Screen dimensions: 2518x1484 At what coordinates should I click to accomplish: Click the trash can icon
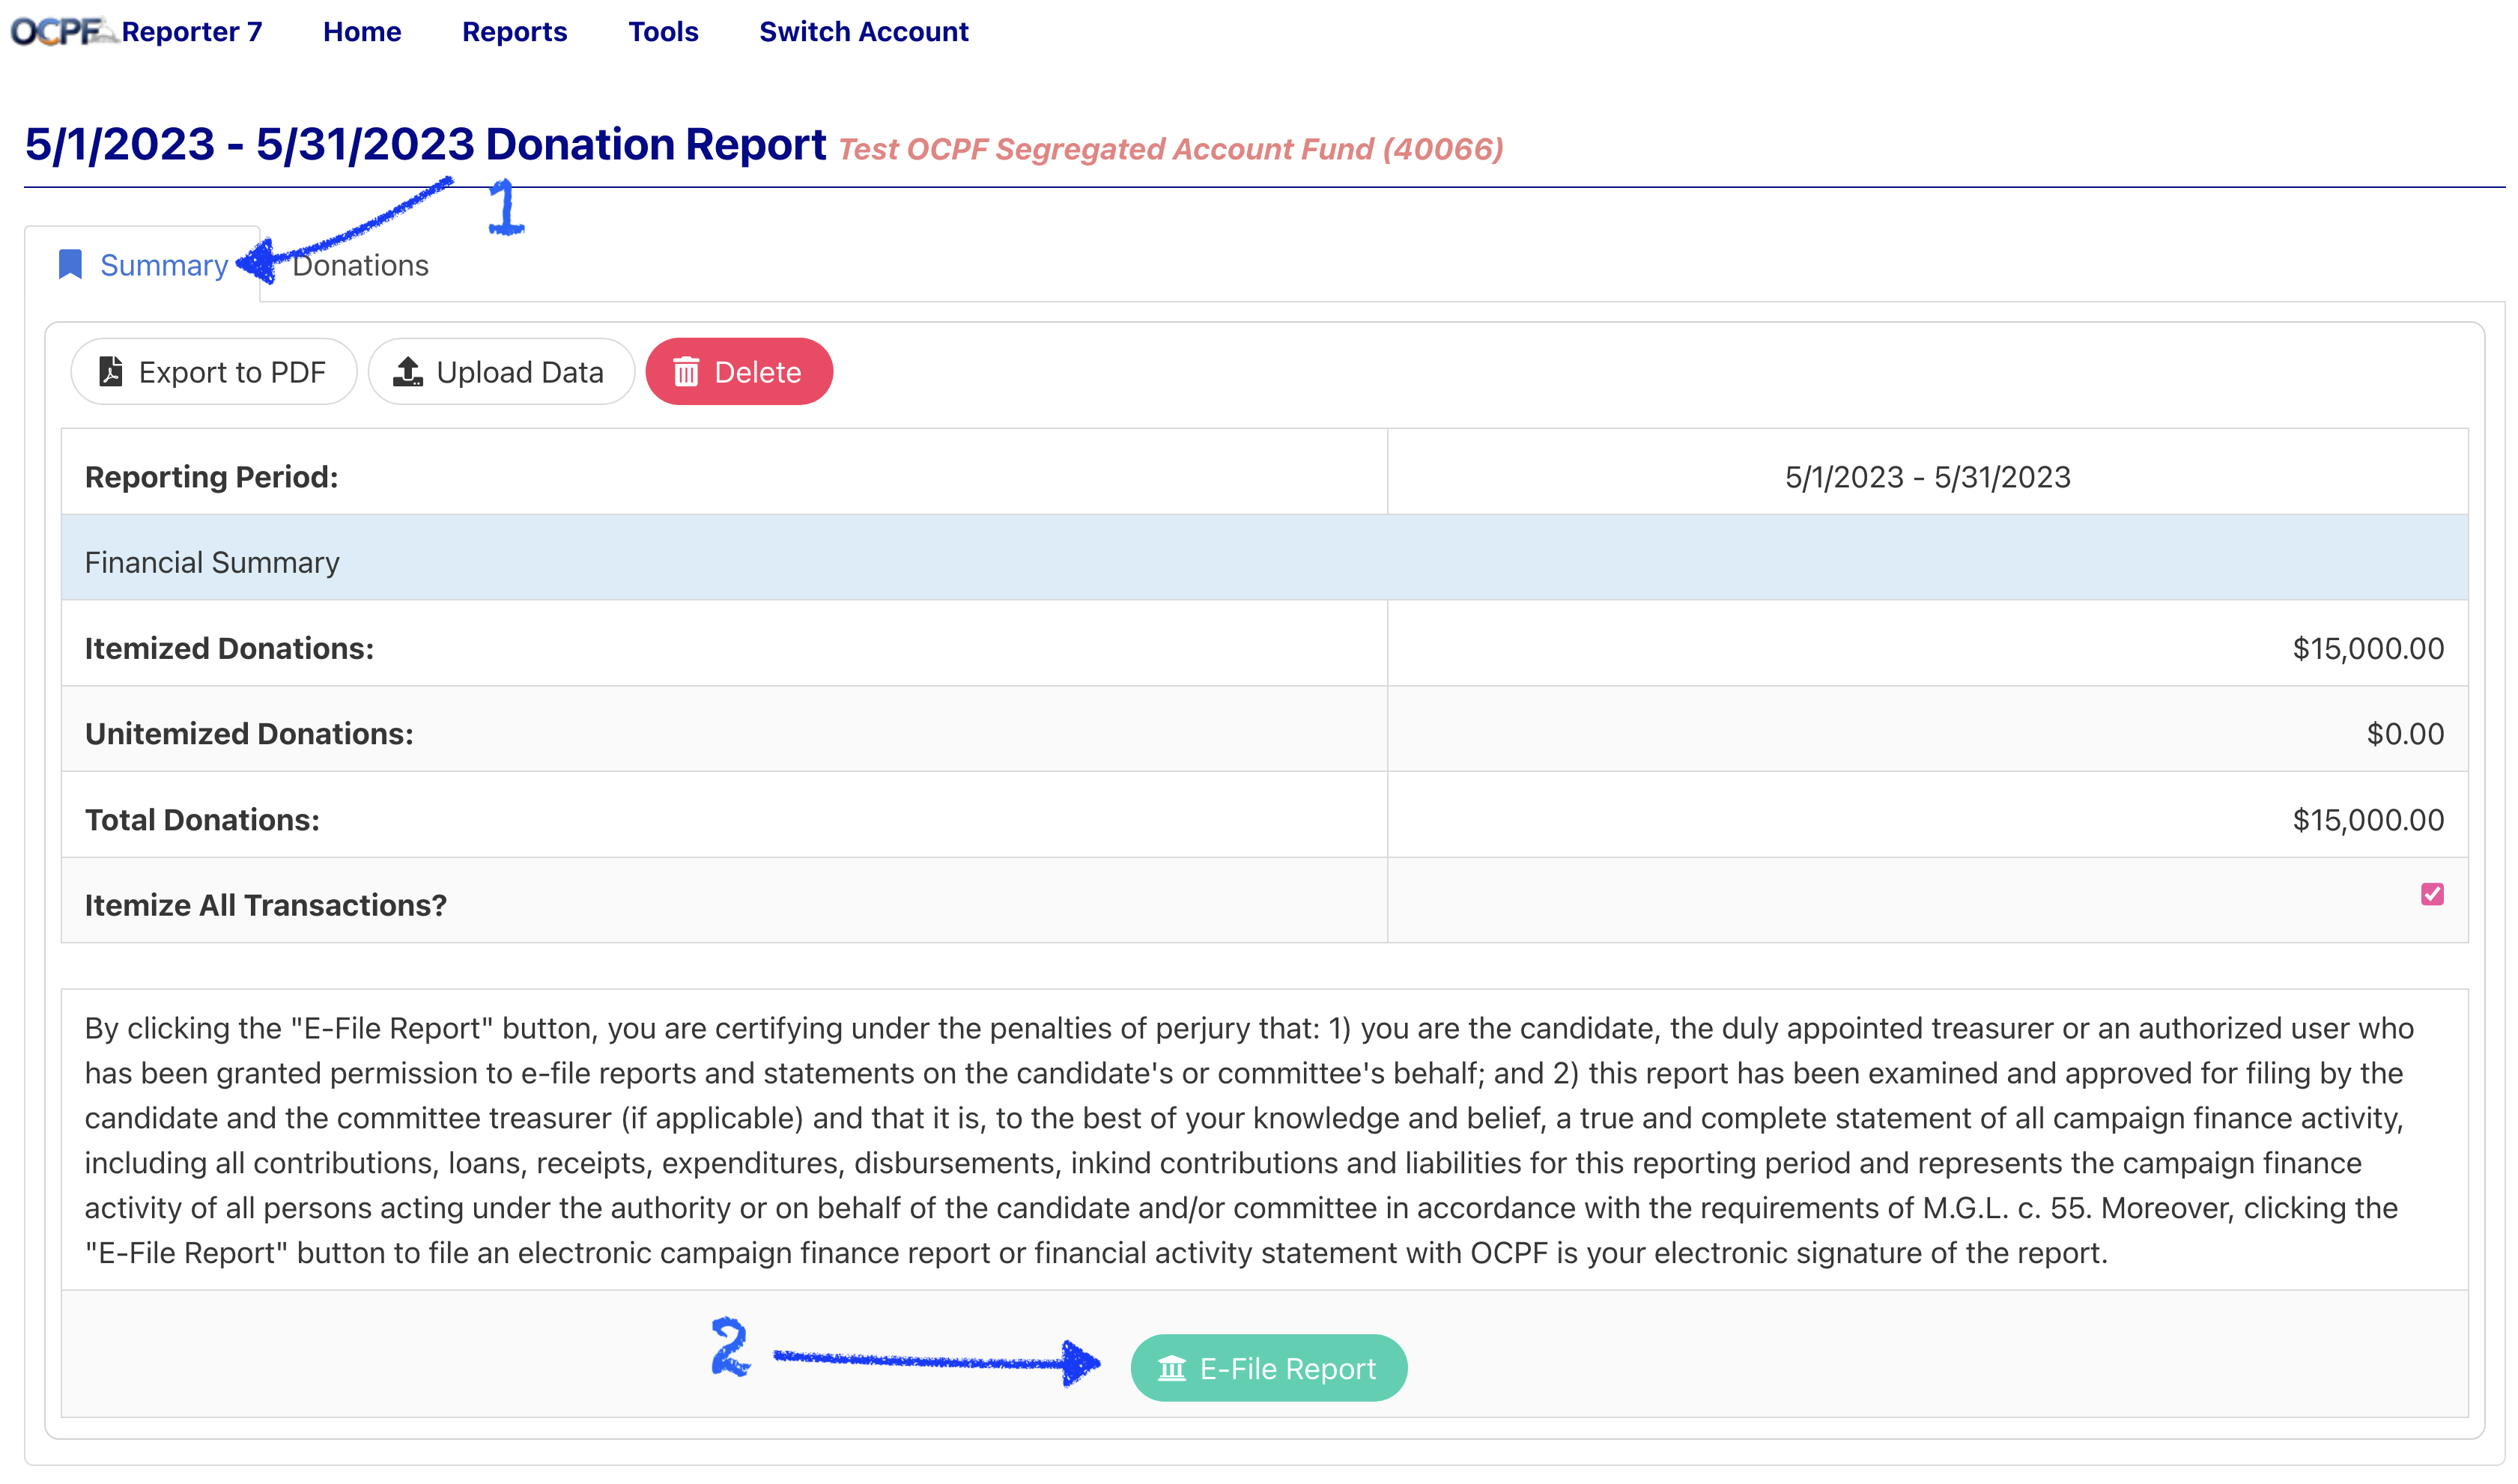686,372
